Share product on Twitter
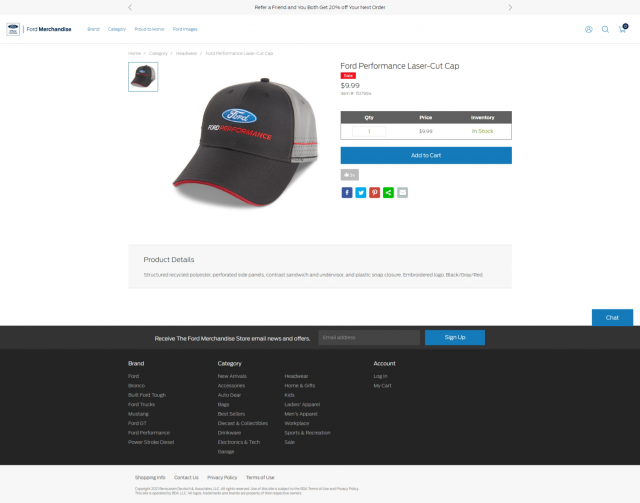Screen dimensions: 640x503 361,193
